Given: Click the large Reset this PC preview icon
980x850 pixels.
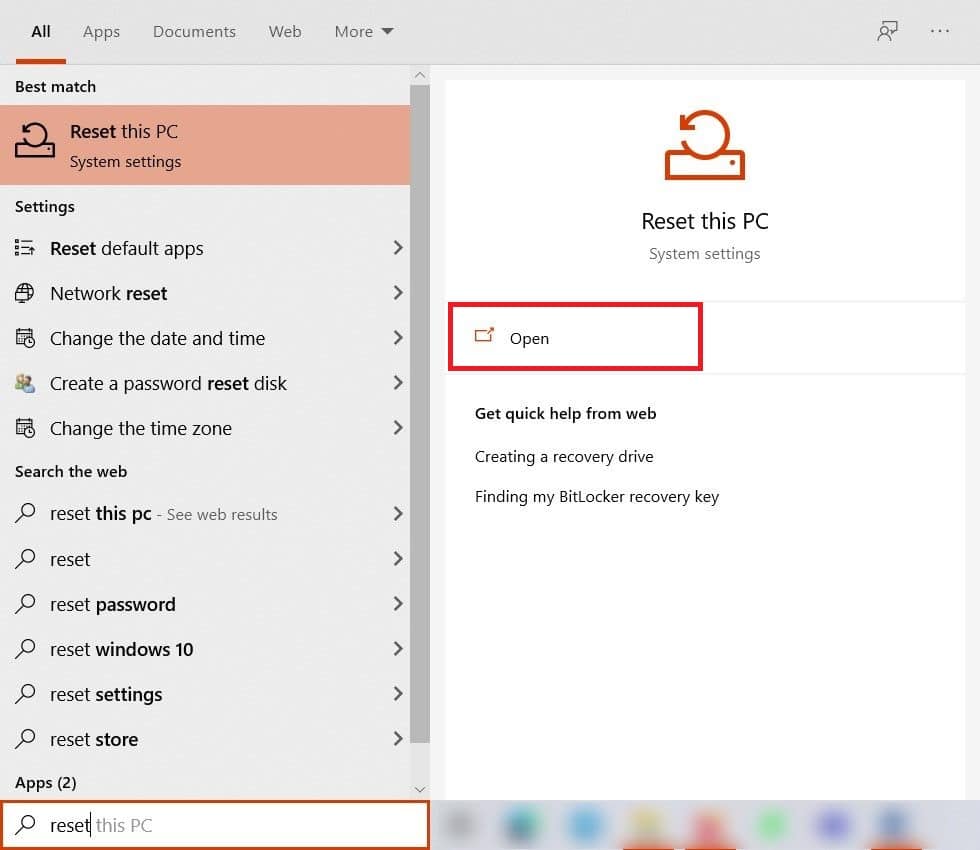Looking at the screenshot, I should tap(705, 146).
